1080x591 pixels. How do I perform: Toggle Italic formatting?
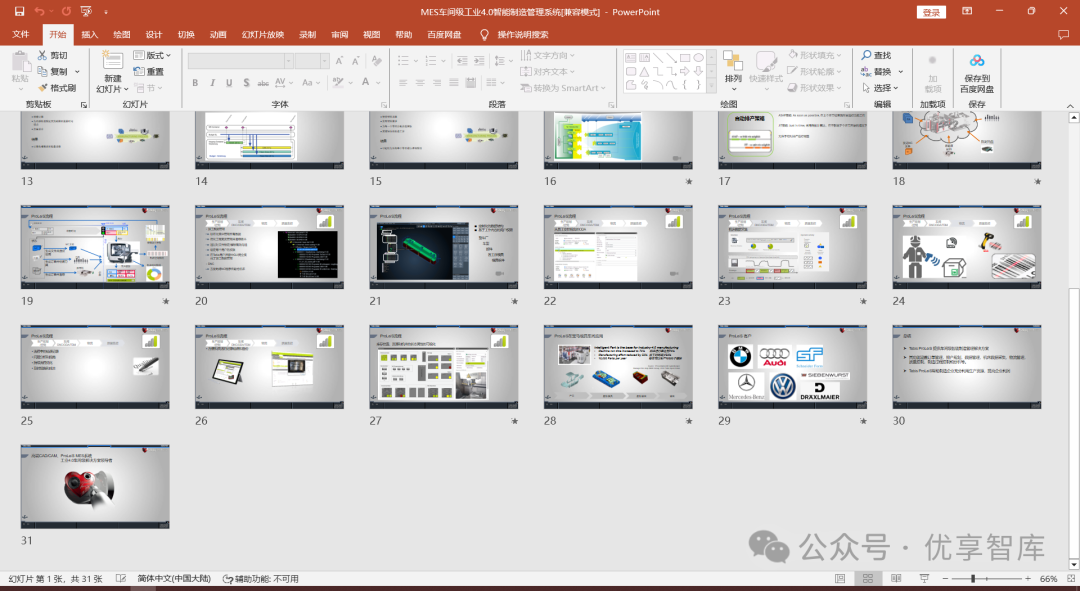[x=212, y=83]
